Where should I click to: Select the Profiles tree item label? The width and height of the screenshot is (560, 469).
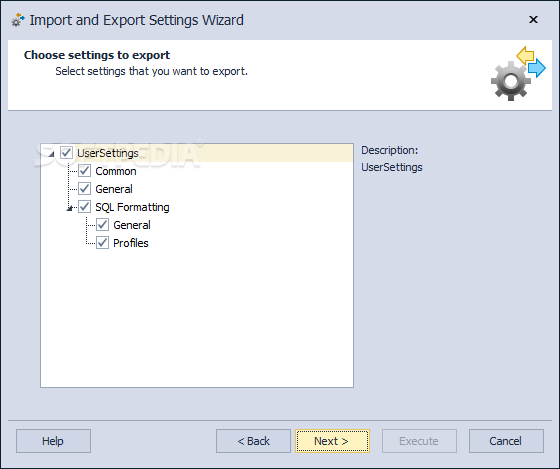pyautogui.click(x=131, y=243)
